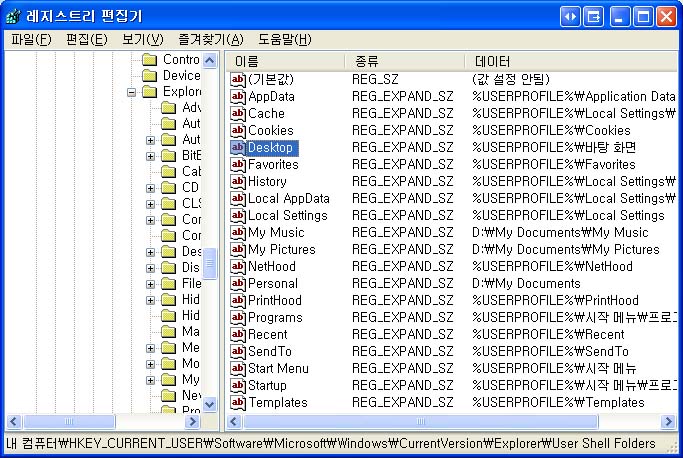The width and height of the screenshot is (683, 458).
Task: Expand the CD tree node
Action: pos(150,188)
